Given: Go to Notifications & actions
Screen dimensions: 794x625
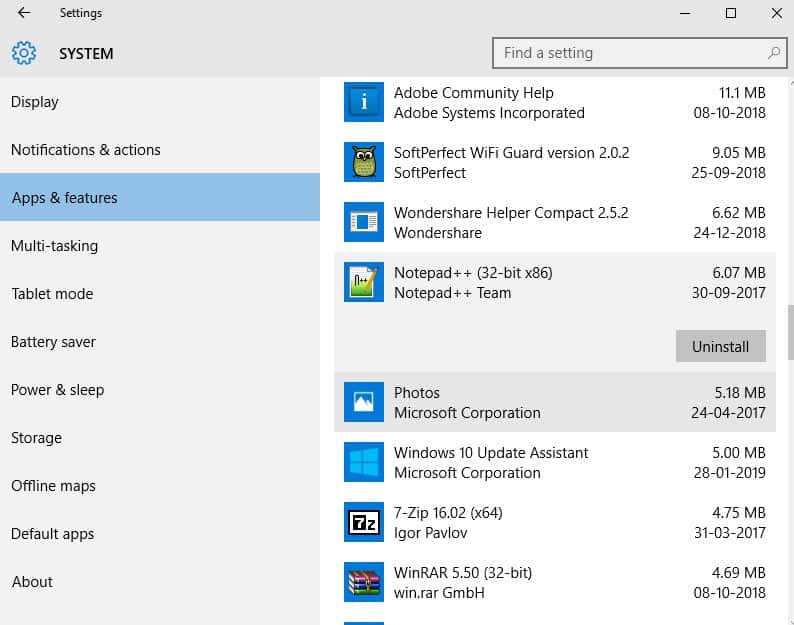Looking at the screenshot, I should pos(86,150).
